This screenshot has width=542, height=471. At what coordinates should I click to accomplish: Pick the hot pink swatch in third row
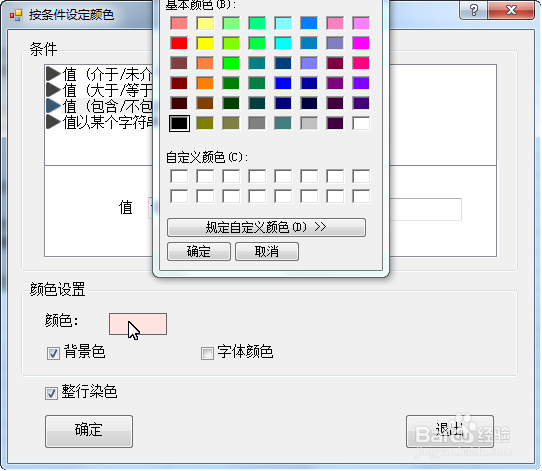(361, 63)
